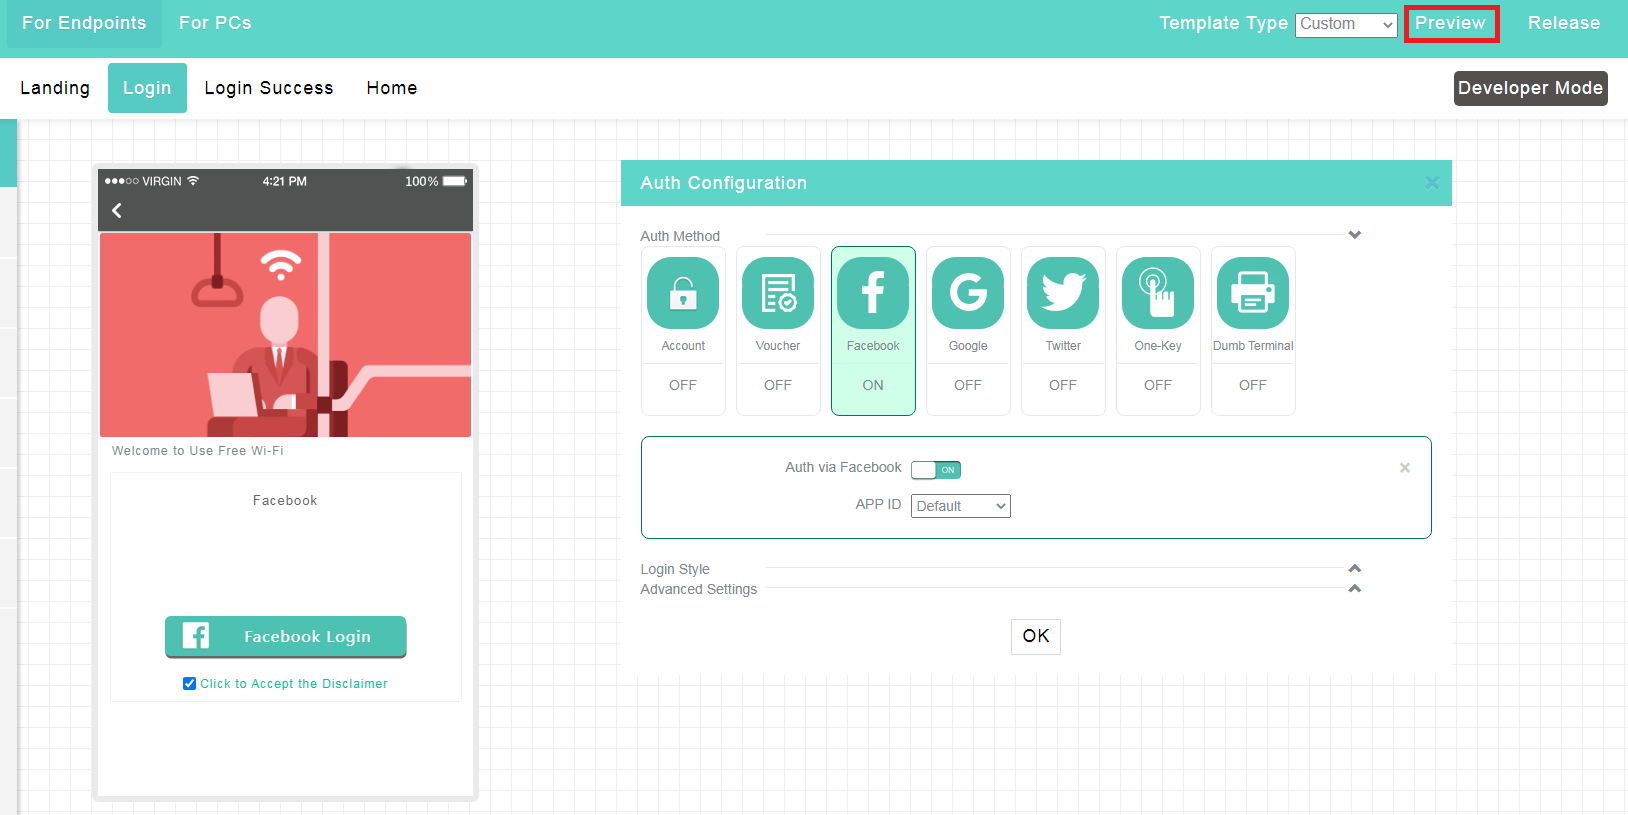Screen dimensions: 1628x815
Task: Click the Preview button
Action: [1451, 23]
